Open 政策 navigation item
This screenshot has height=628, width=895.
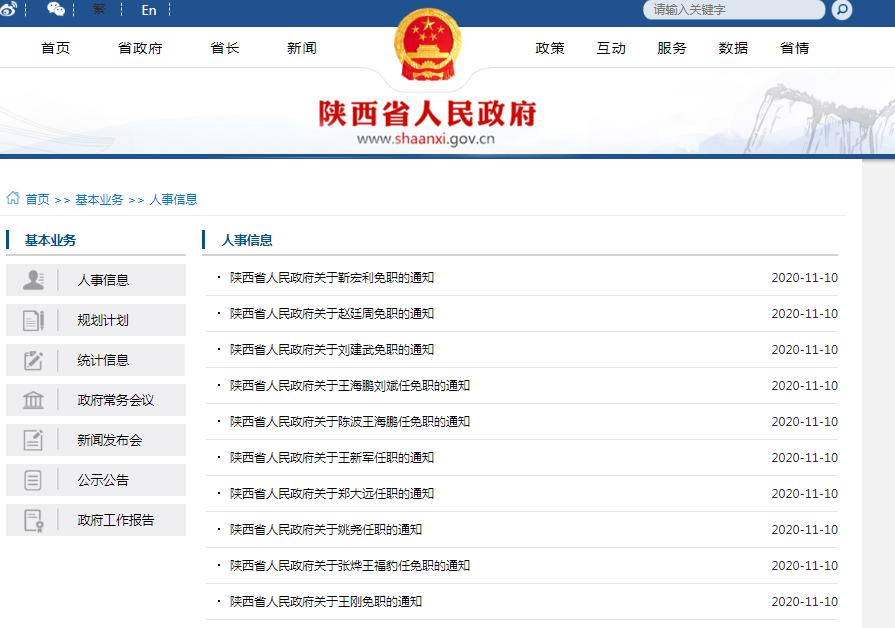coord(550,48)
